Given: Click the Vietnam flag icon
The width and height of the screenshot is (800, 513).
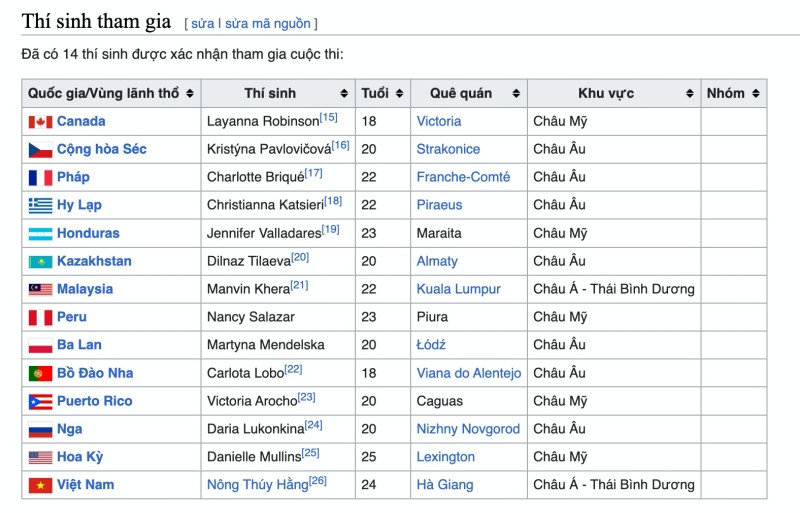Looking at the screenshot, I should pos(40,486).
